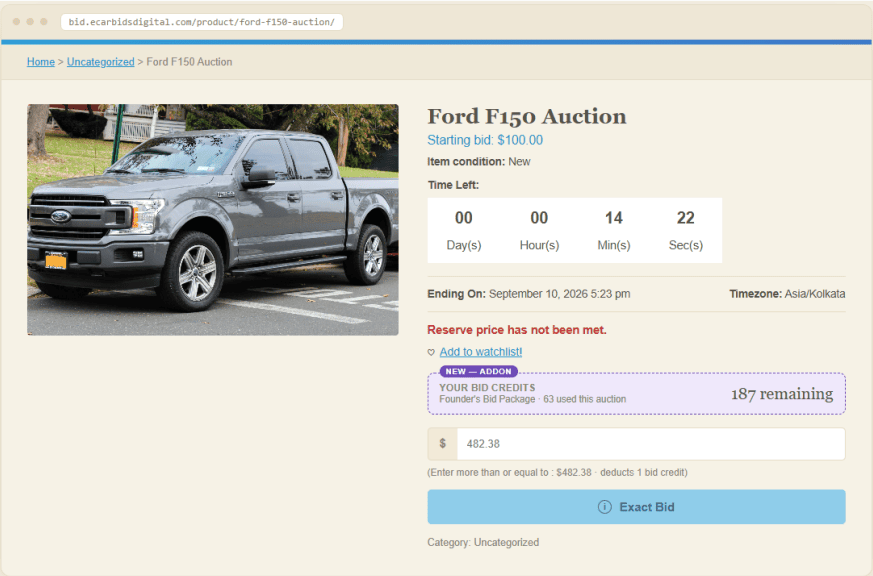Click the Add to watchlist! link

(x=481, y=352)
